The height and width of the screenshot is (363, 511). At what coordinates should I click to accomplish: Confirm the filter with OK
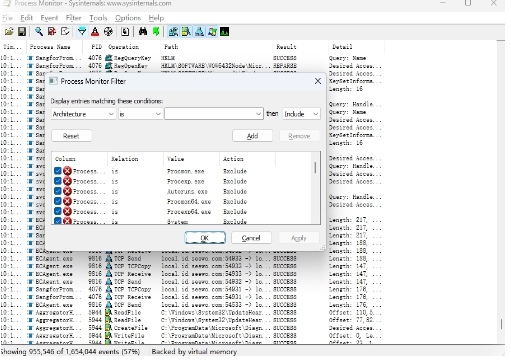pos(205,238)
